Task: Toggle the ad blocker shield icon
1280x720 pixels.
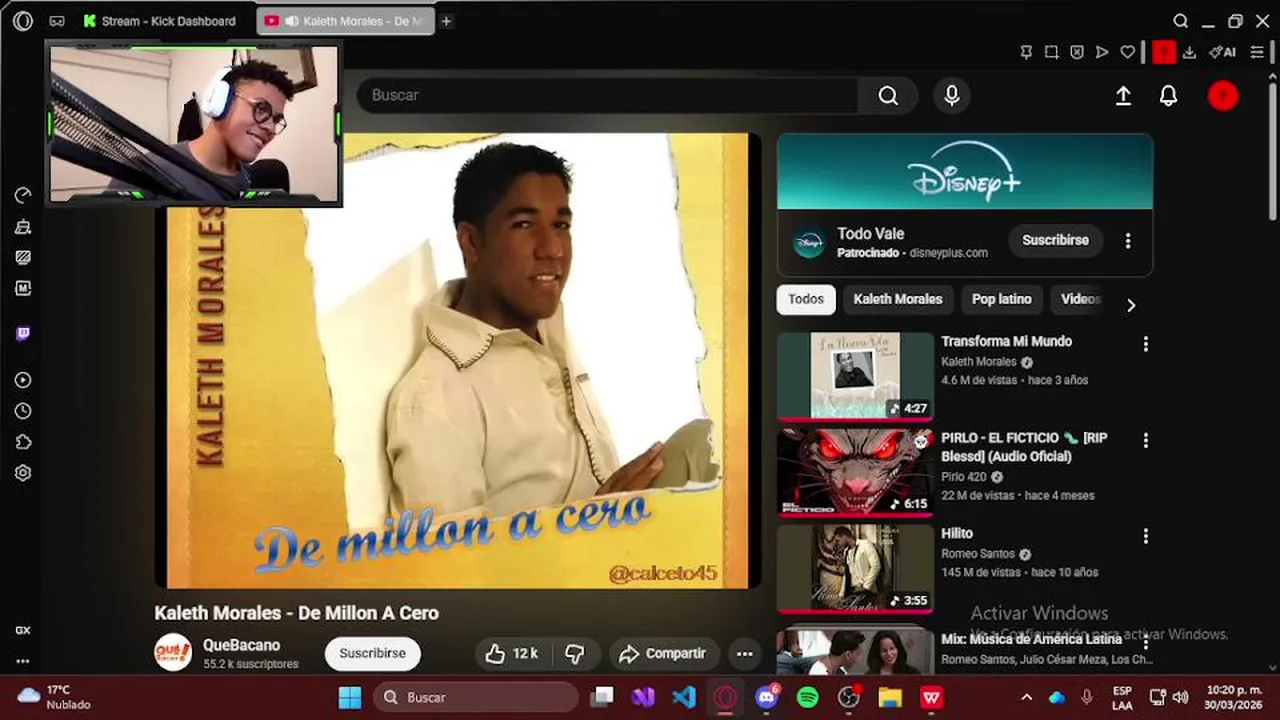Action: [x=1076, y=52]
